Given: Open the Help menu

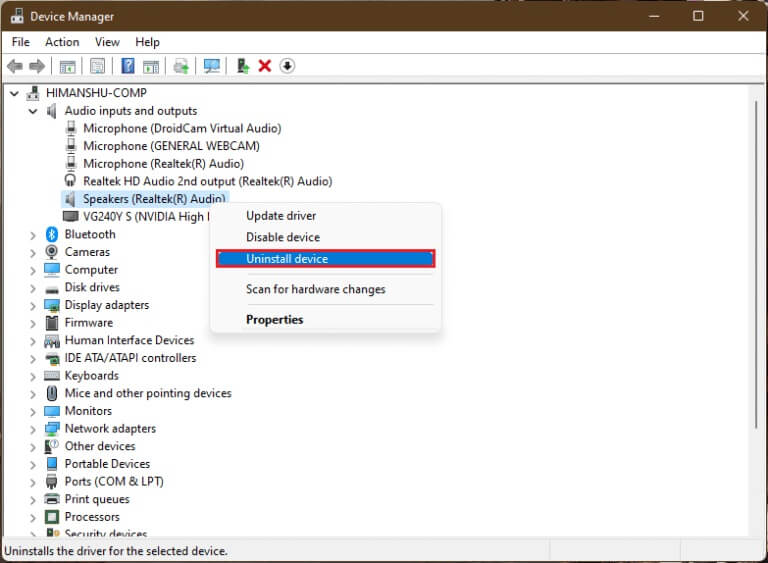Looking at the screenshot, I should 147,42.
